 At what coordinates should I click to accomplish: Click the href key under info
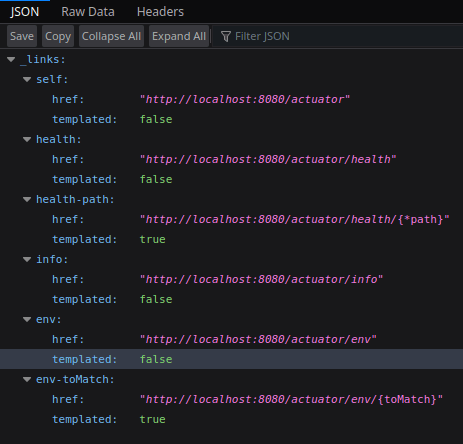click(x=68, y=279)
